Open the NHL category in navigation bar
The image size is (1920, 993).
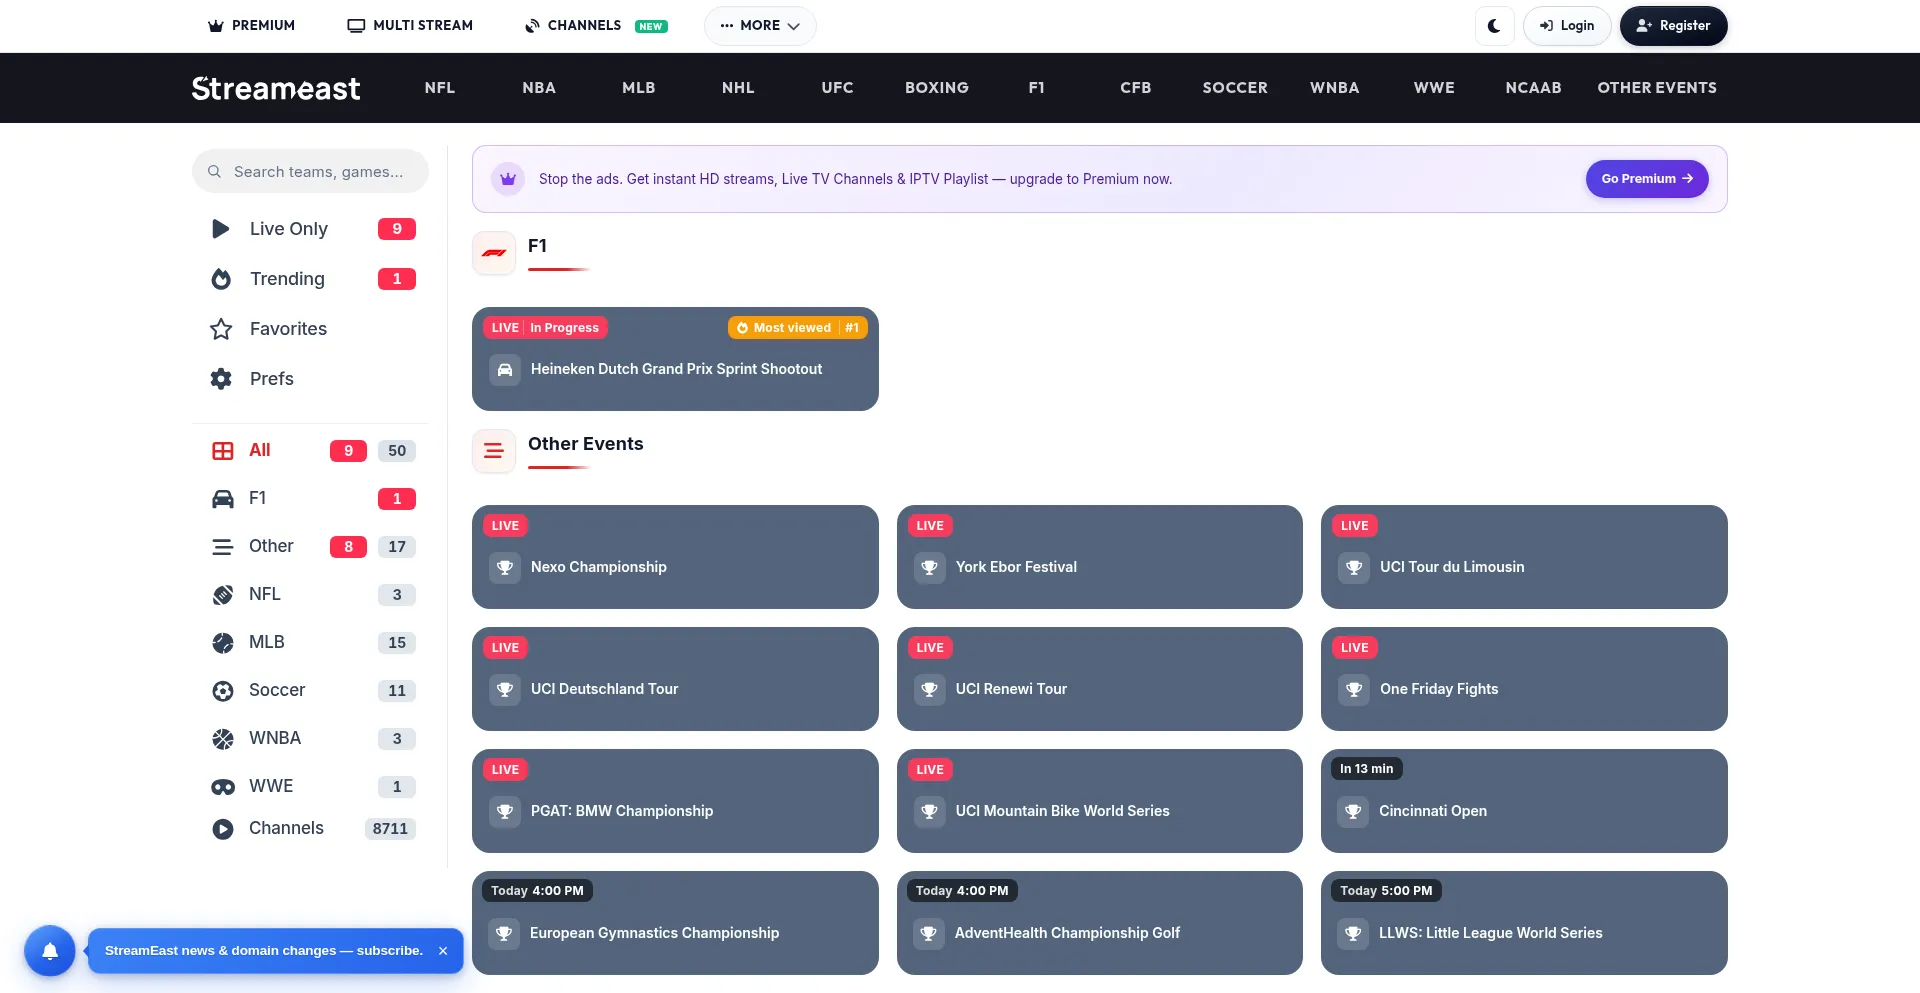738,88
